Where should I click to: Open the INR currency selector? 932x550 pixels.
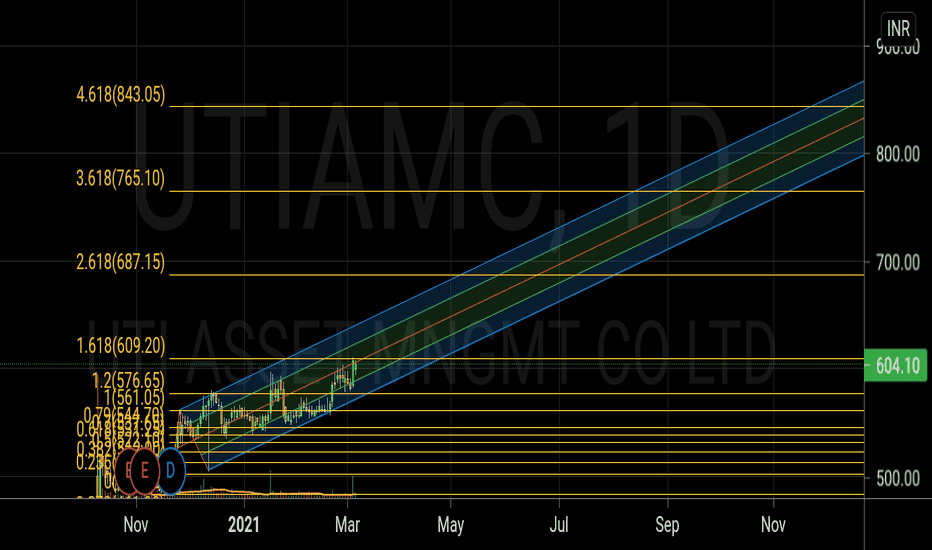pyautogui.click(x=898, y=28)
